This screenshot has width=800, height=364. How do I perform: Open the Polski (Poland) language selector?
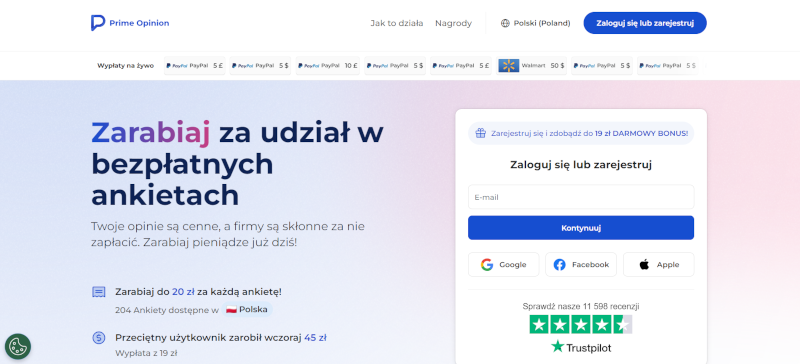[536, 23]
